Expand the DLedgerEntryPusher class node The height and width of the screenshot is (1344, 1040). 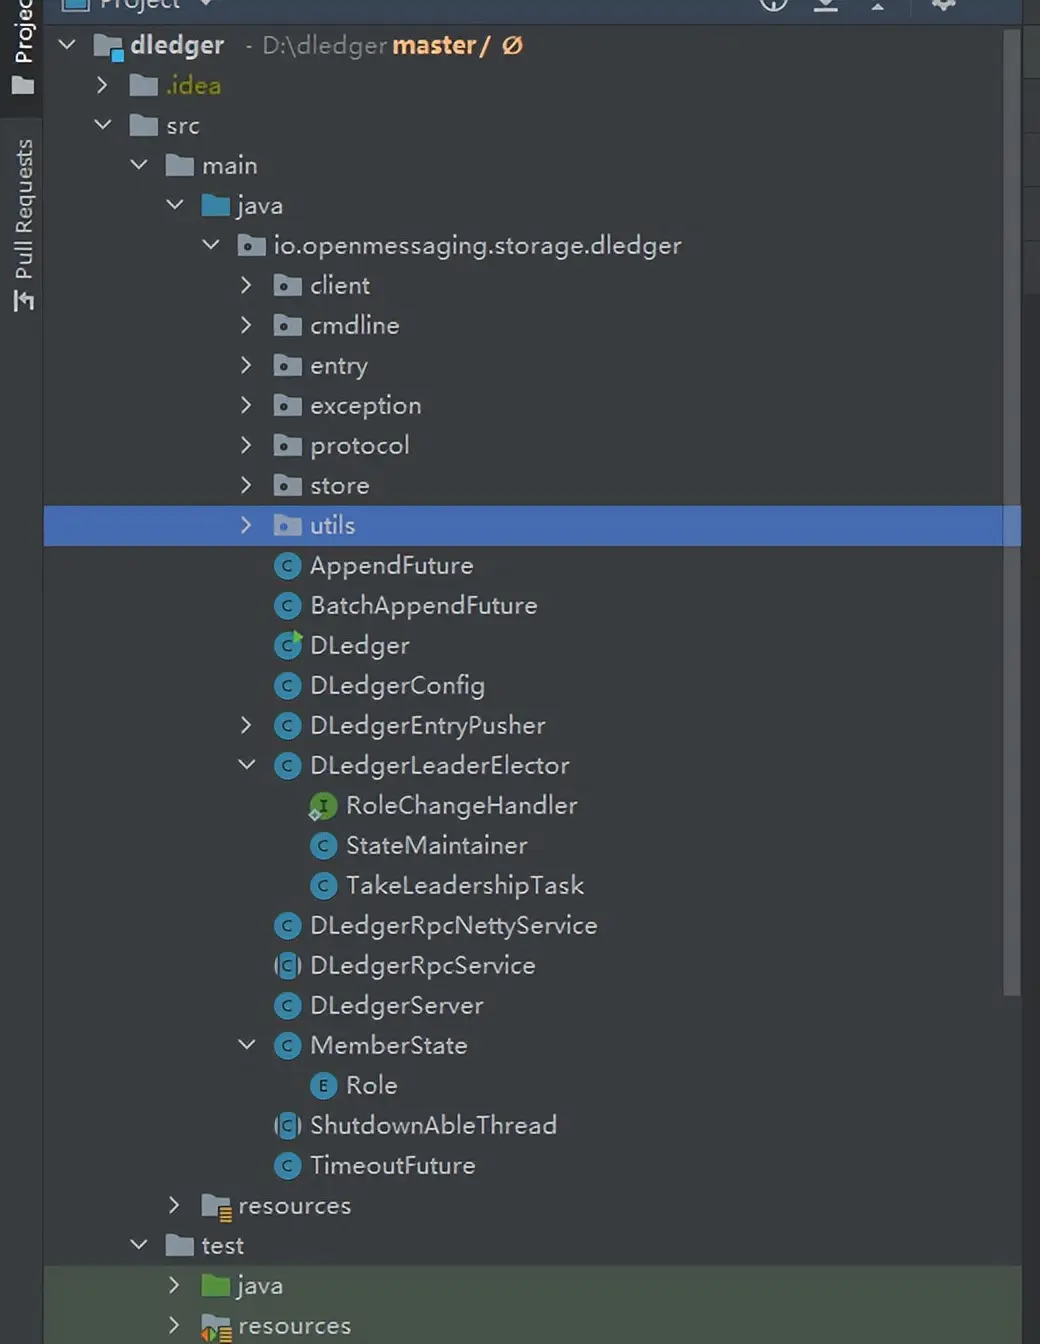coord(247,725)
